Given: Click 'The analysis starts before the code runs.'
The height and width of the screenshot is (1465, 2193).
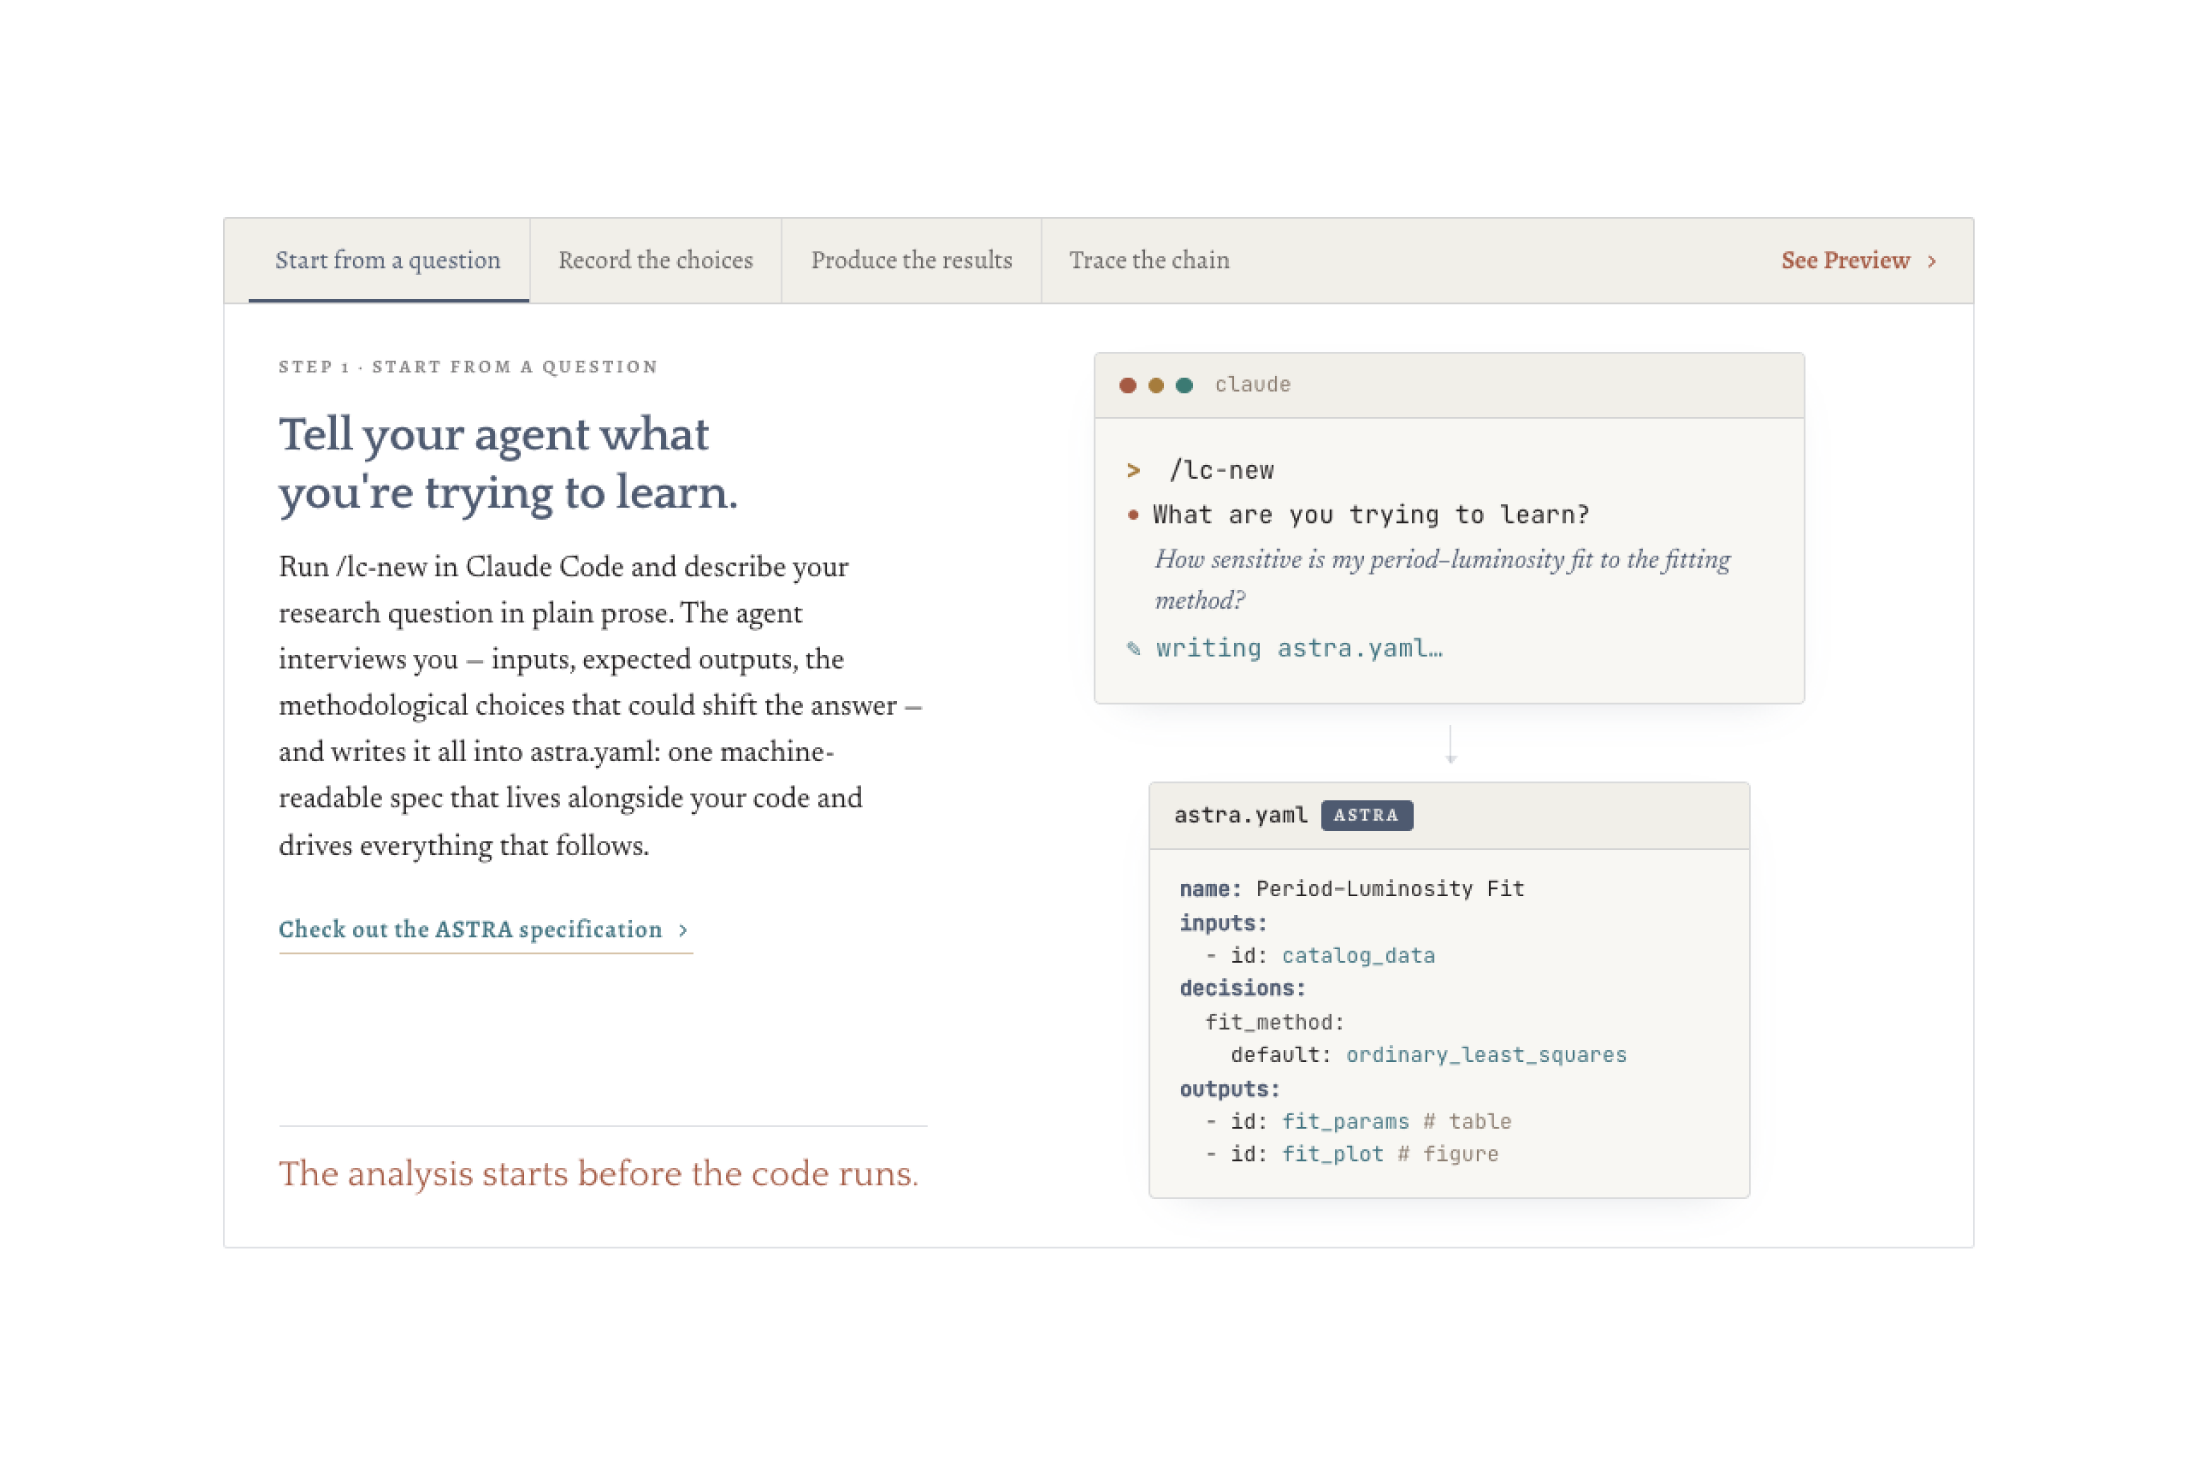Looking at the screenshot, I should (x=598, y=1173).
